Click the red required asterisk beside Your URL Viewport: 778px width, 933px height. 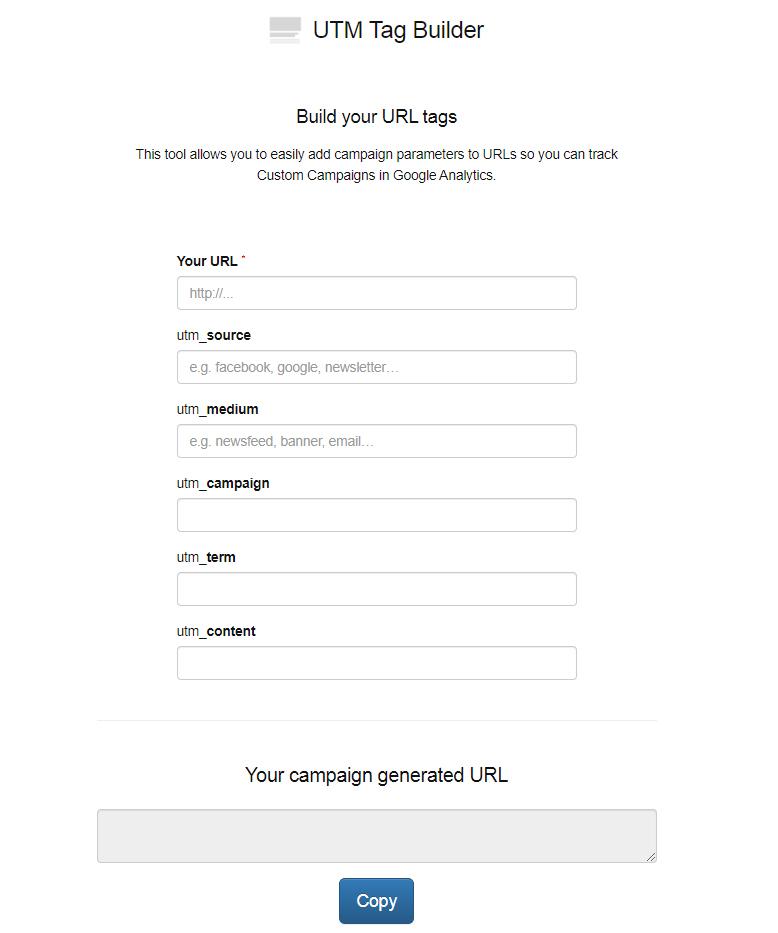[x=243, y=258]
